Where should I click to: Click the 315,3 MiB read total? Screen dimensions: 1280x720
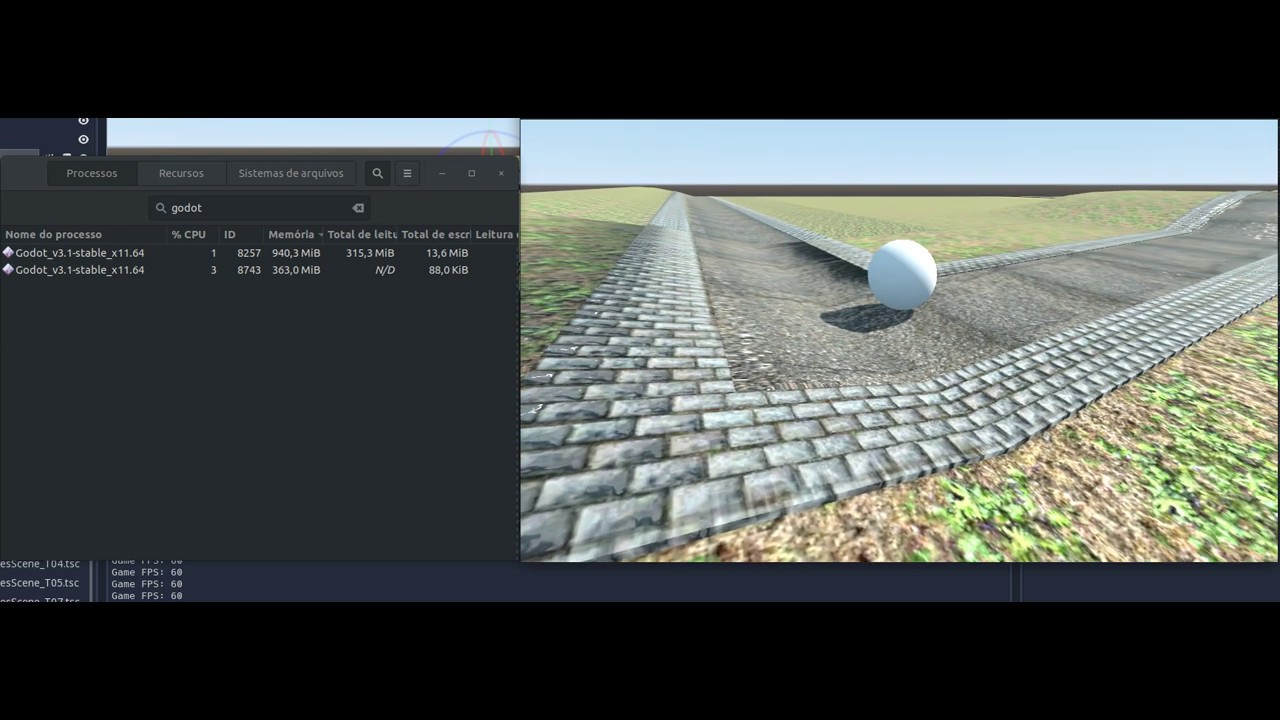pos(370,253)
